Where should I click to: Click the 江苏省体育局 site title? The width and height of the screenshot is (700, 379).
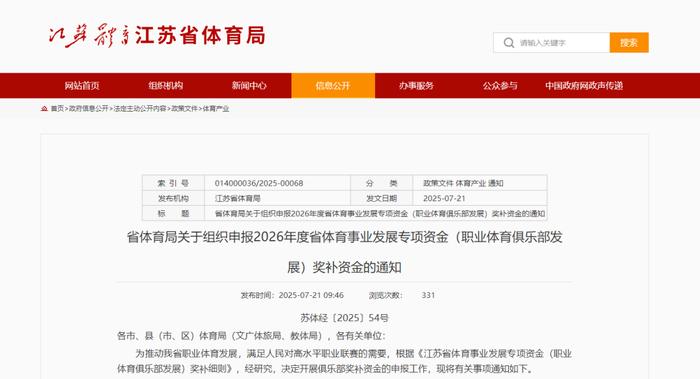pos(200,35)
